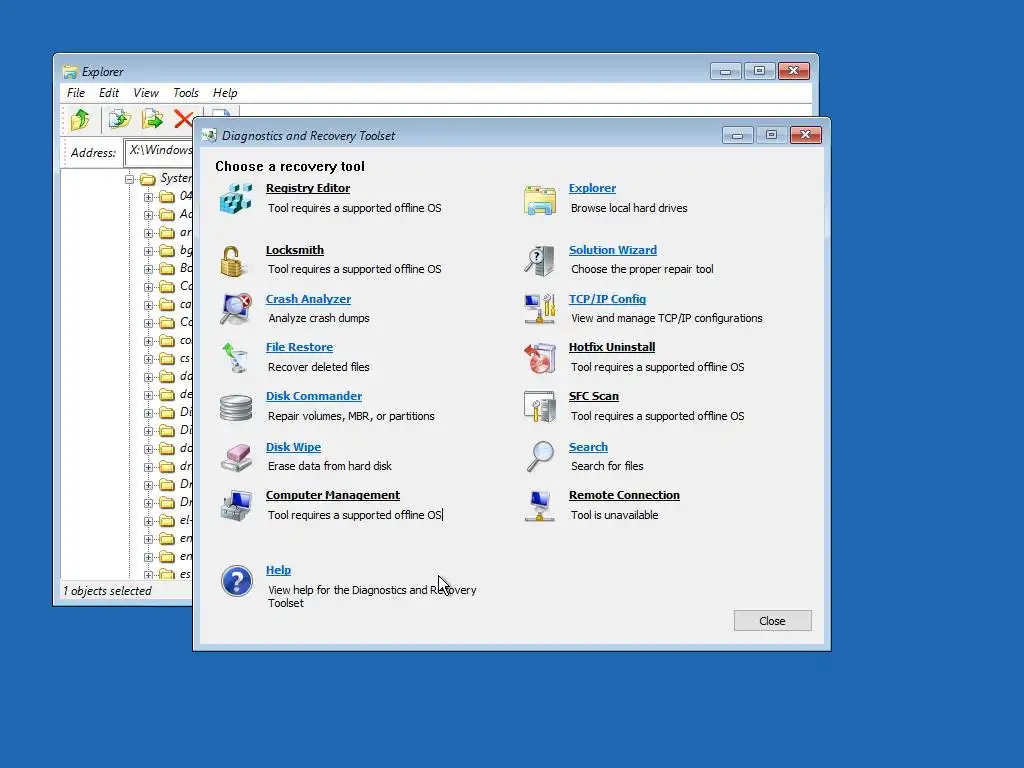Image resolution: width=1024 pixels, height=768 pixels.
Task: Launch the Disk Commander link
Action: click(313, 396)
